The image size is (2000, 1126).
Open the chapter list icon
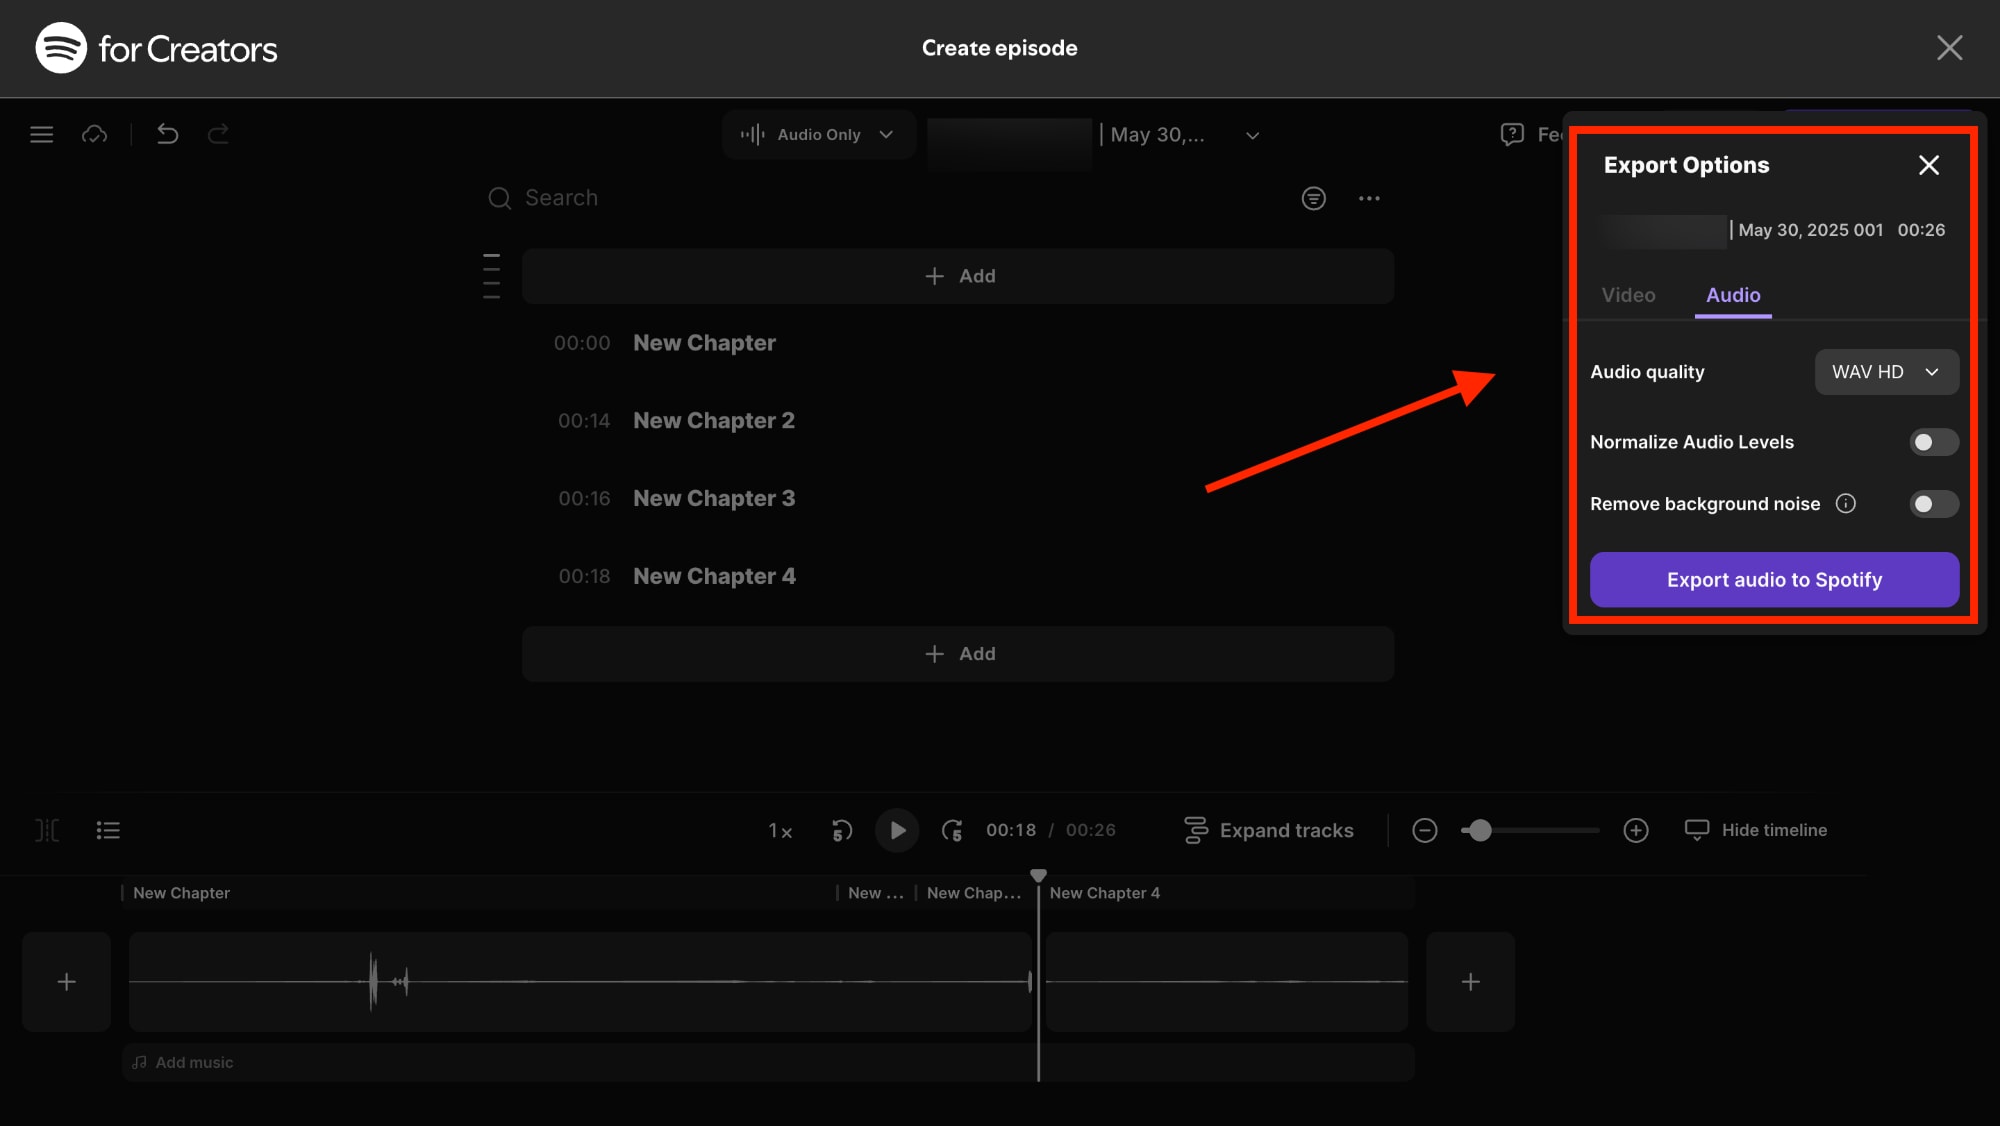click(108, 830)
